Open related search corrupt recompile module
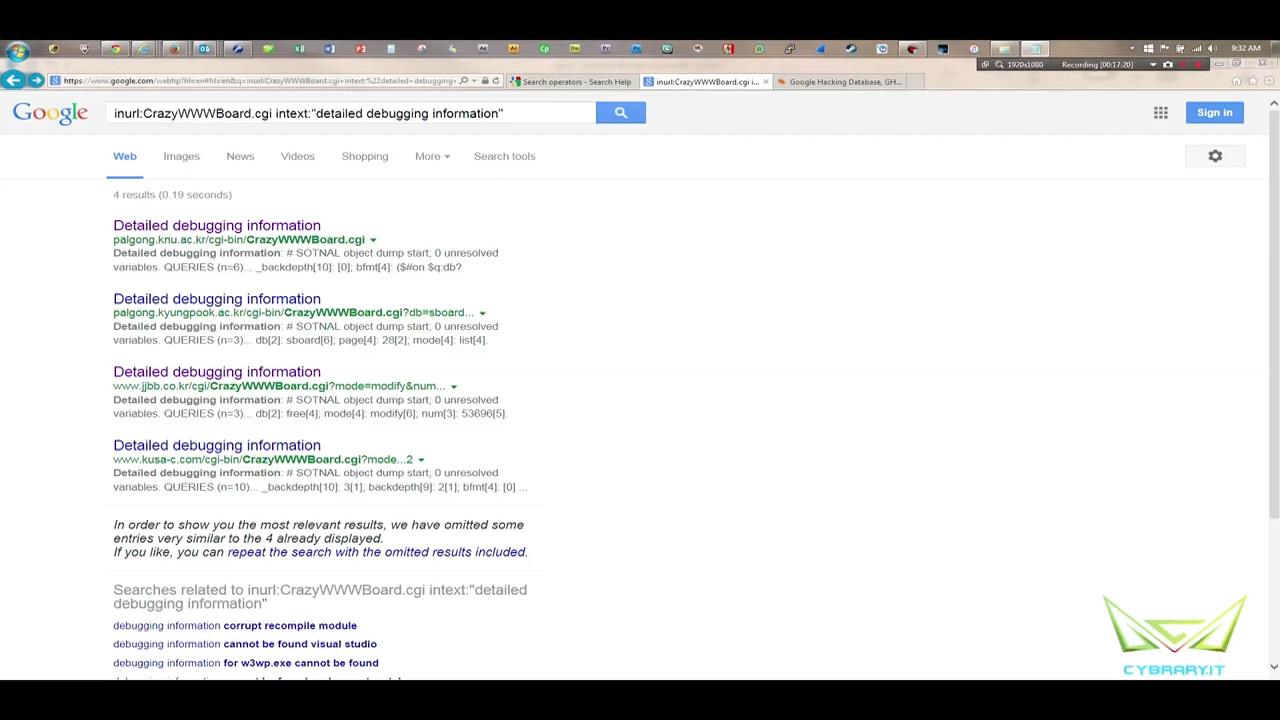 (235, 625)
